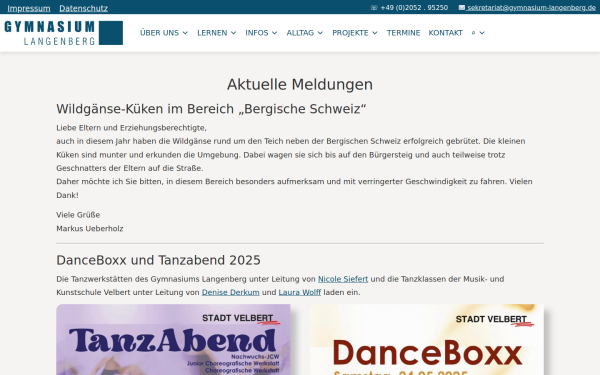Go to the KONTAKT page
The height and width of the screenshot is (375, 600).
pos(445,33)
